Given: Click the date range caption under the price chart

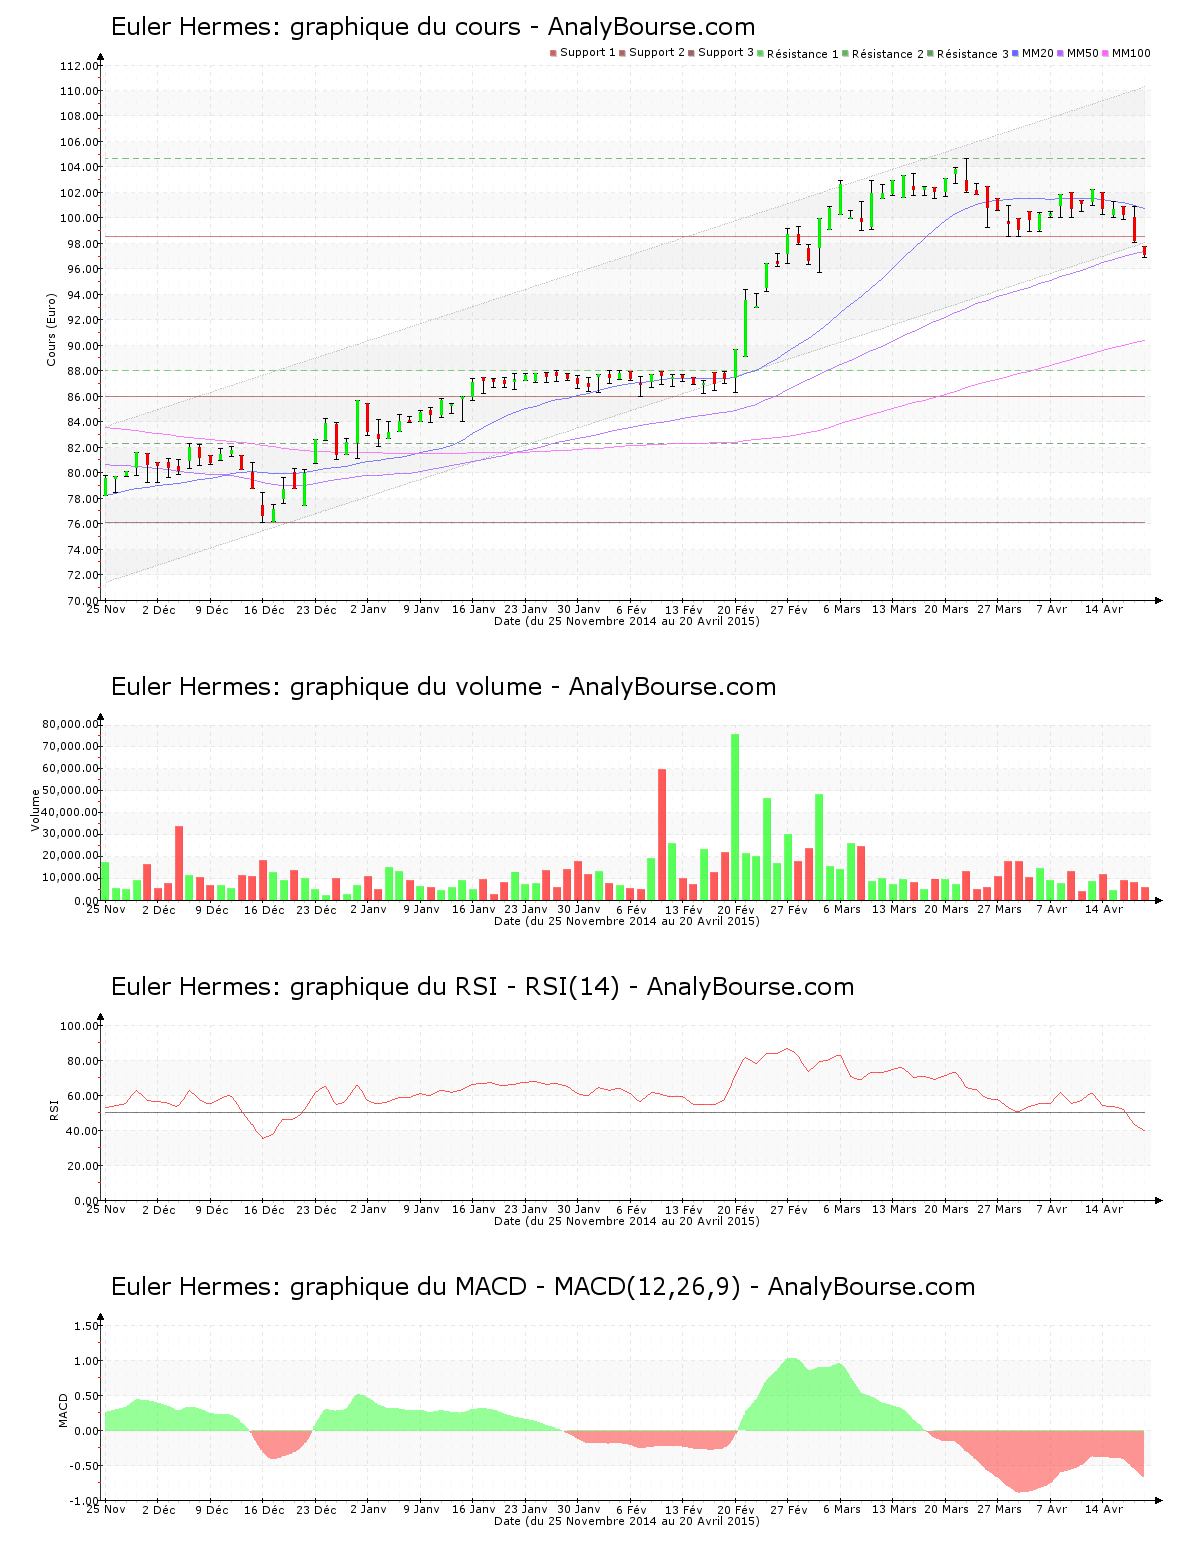Looking at the screenshot, I should point(627,621).
